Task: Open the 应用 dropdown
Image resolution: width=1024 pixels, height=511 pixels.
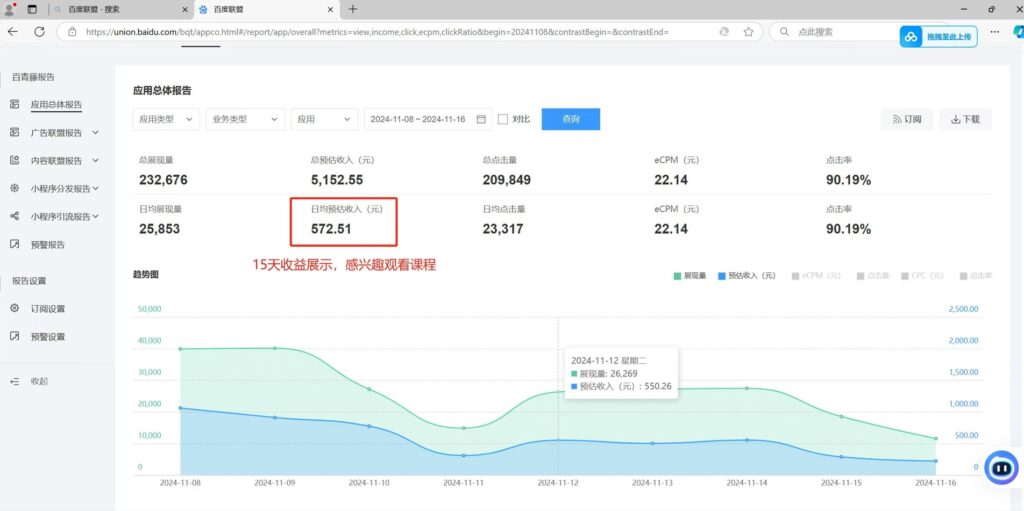Action: click(324, 119)
